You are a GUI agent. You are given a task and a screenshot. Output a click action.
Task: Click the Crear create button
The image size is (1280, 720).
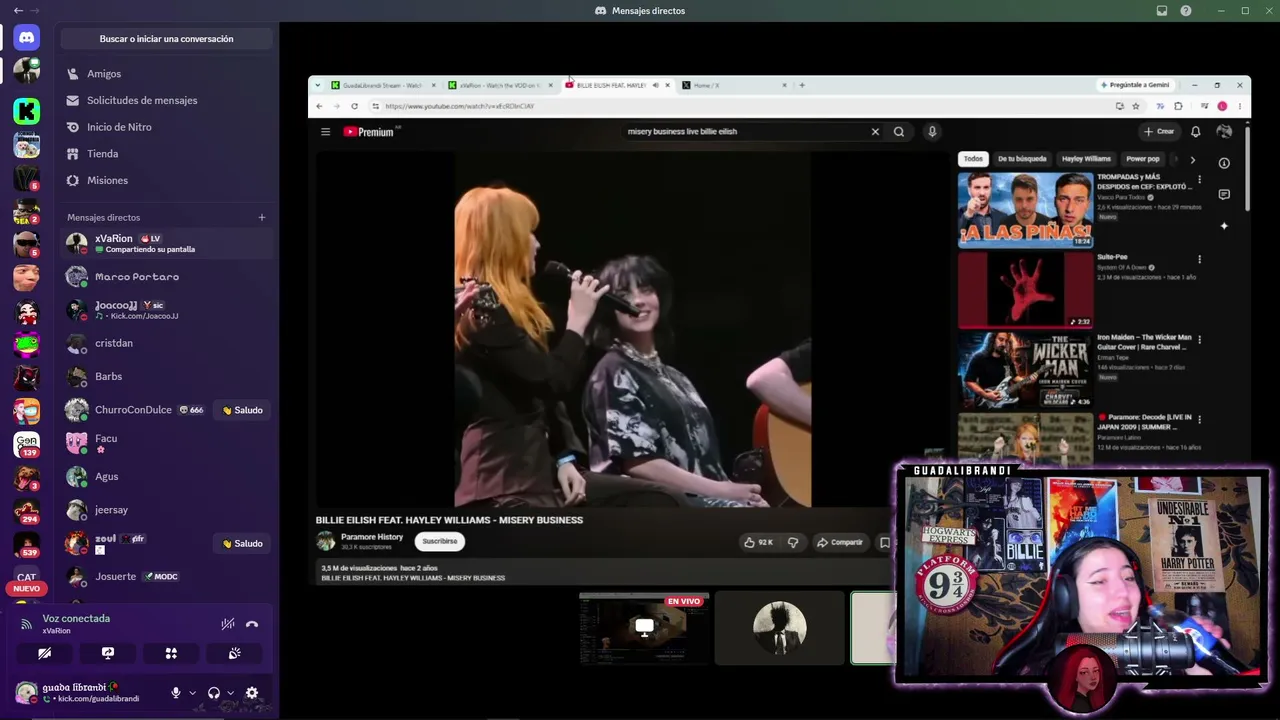(1159, 132)
